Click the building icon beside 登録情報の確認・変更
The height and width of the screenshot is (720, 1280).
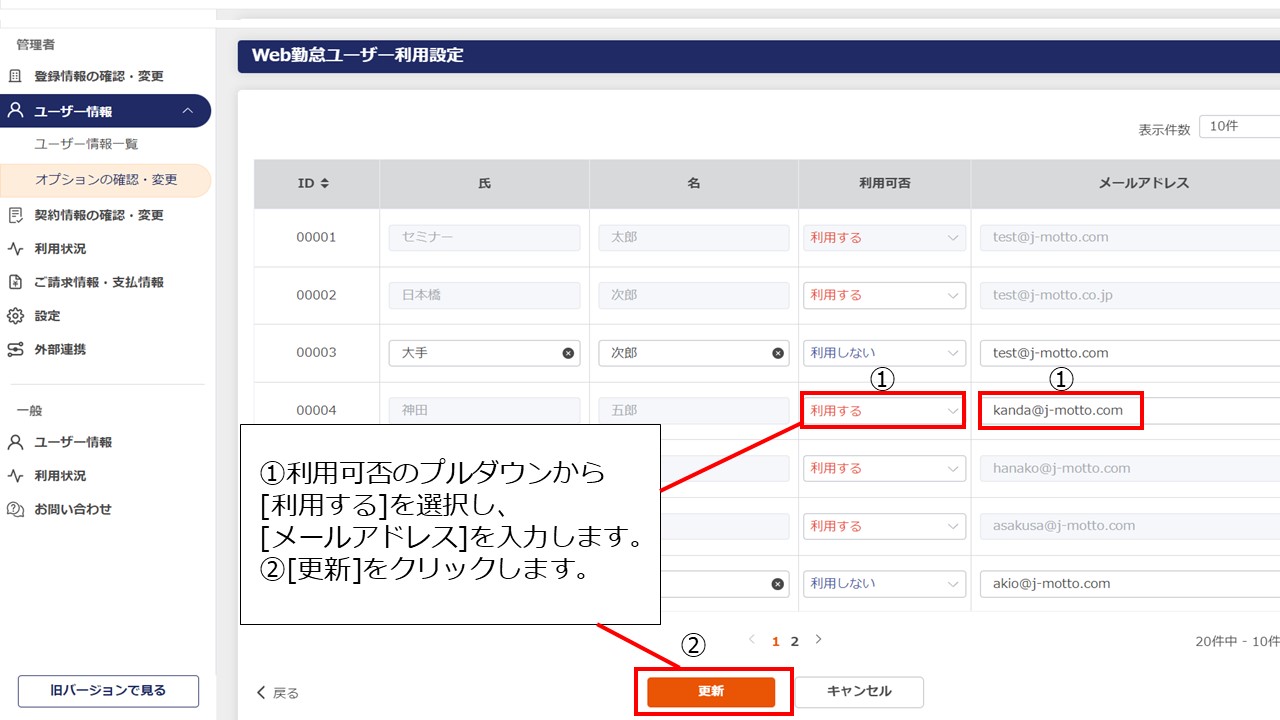point(15,76)
